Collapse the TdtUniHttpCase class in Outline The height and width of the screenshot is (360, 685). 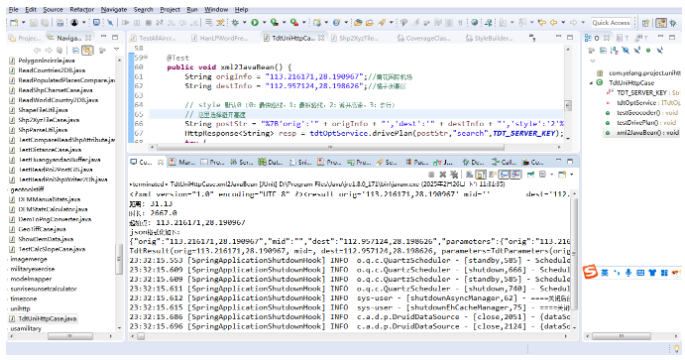pos(592,83)
